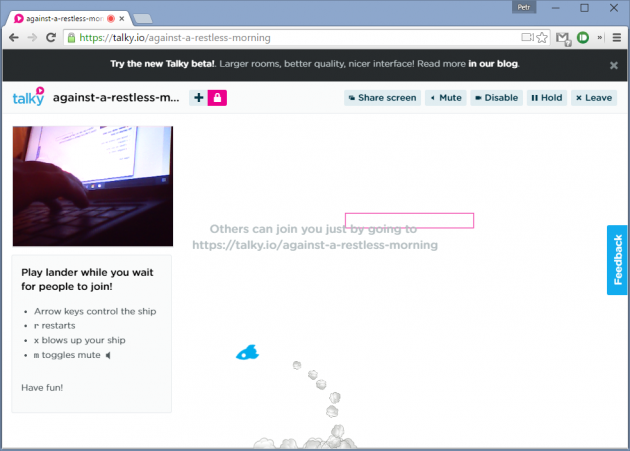Click the Share screen button
The height and width of the screenshot is (451, 630).
pos(381,98)
